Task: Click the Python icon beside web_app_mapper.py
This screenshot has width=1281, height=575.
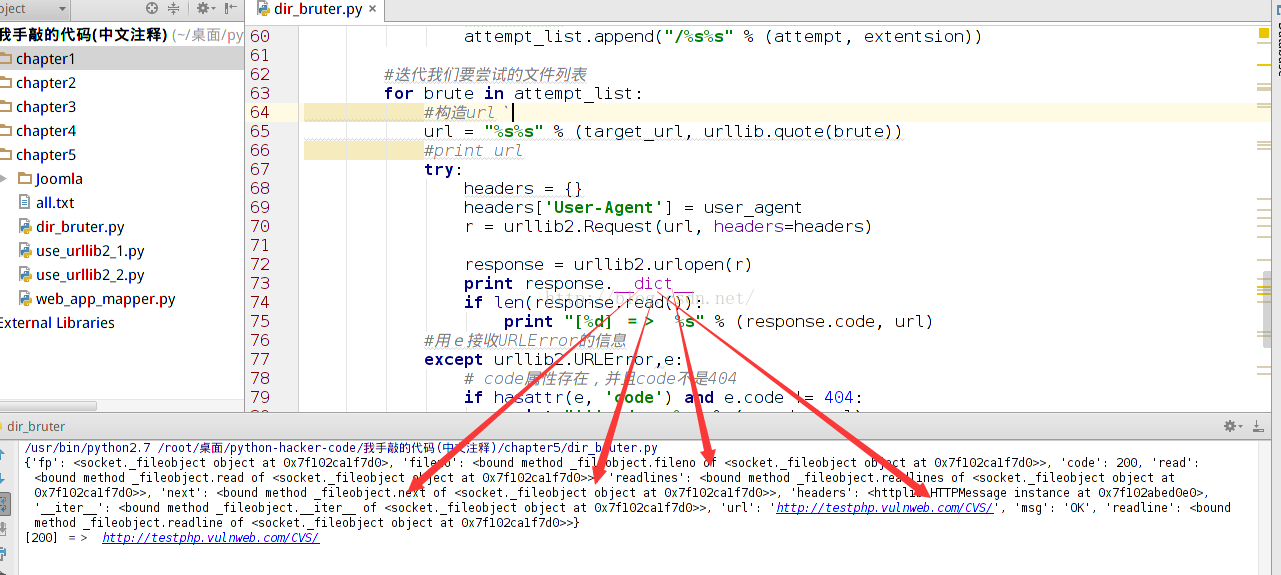Action: tap(25, 299)
